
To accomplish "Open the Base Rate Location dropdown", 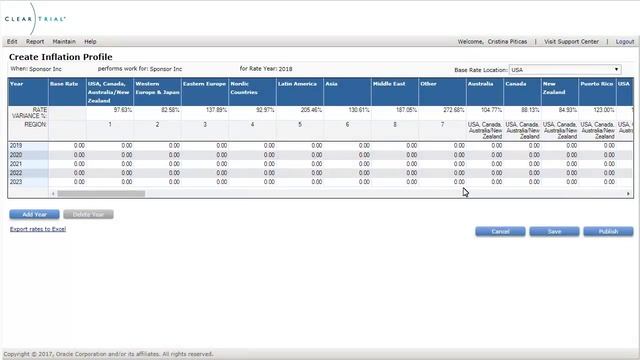I will click(565, 70).
